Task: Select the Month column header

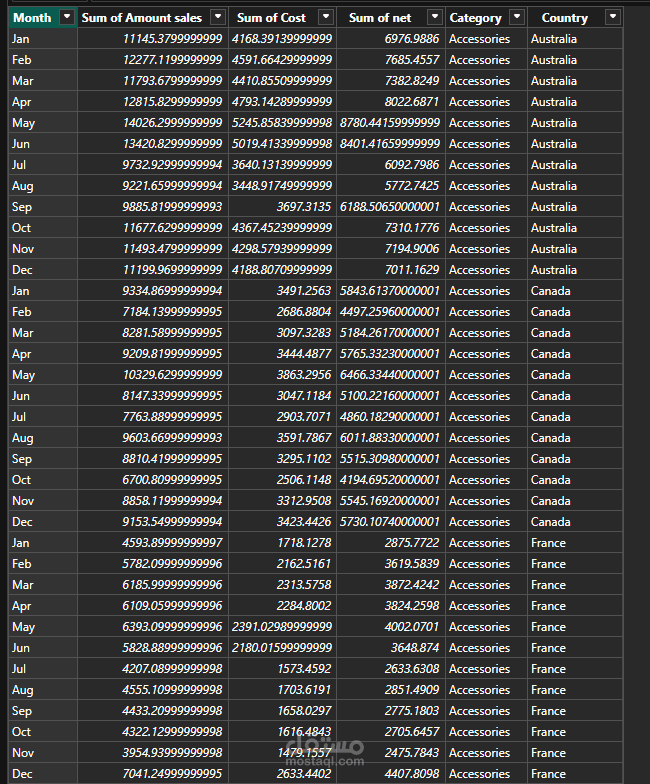Action: pyautogui.click(x=43, y=18)
